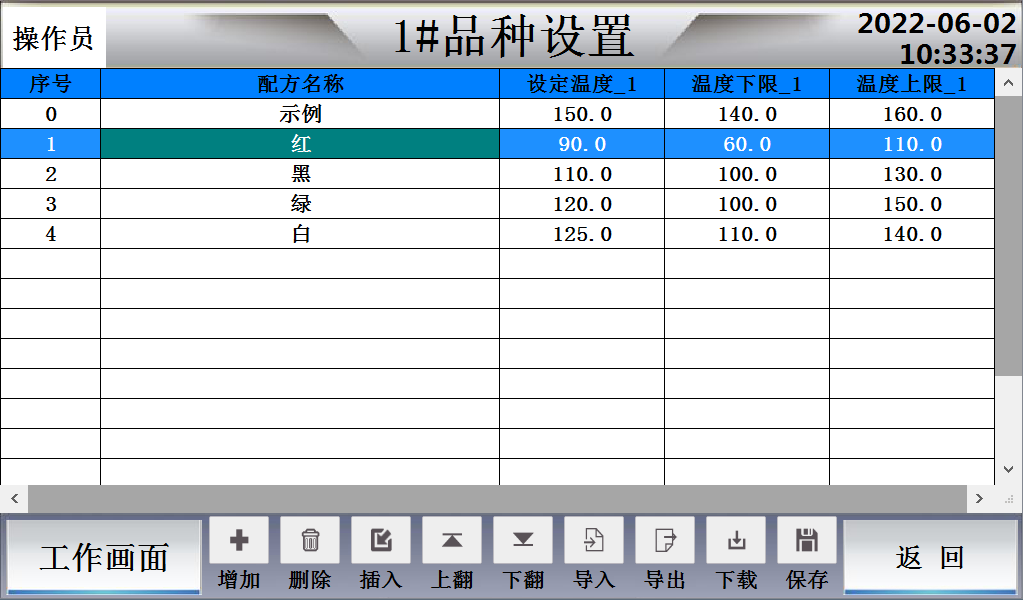Click the 上翻 (page up) icon

pyautogui.click(x=451, y=541)
